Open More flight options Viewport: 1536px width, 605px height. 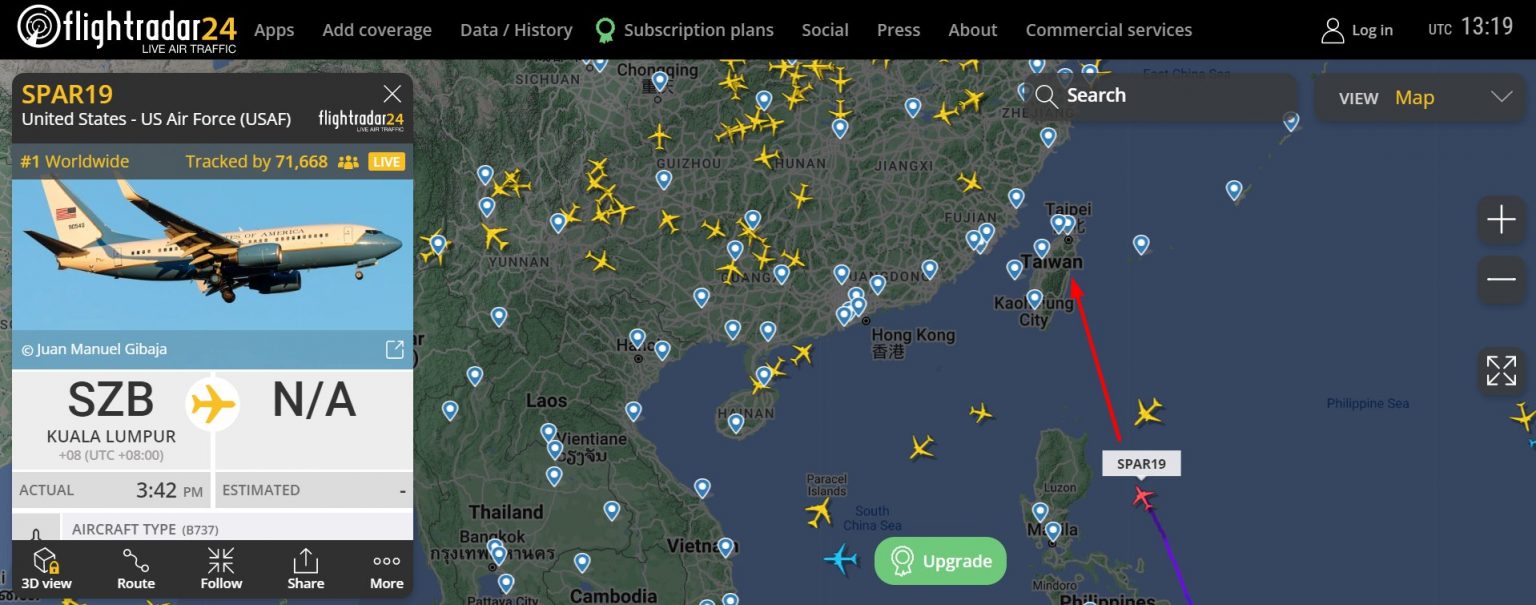click(387, 569)
